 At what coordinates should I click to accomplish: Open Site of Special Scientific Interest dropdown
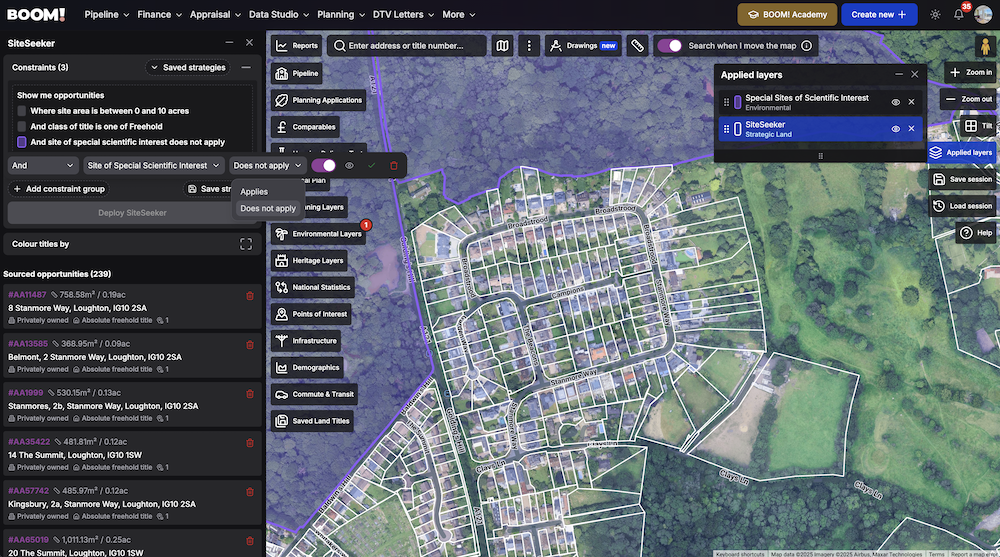(x=154, y=166)
